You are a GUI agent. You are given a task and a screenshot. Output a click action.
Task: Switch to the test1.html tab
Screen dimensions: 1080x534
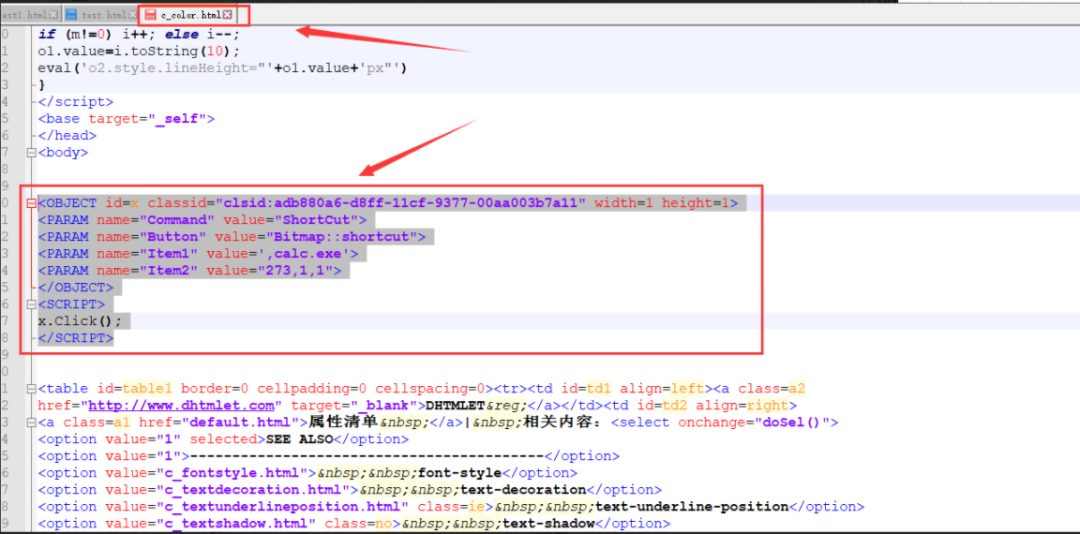[x=30, y=14]
